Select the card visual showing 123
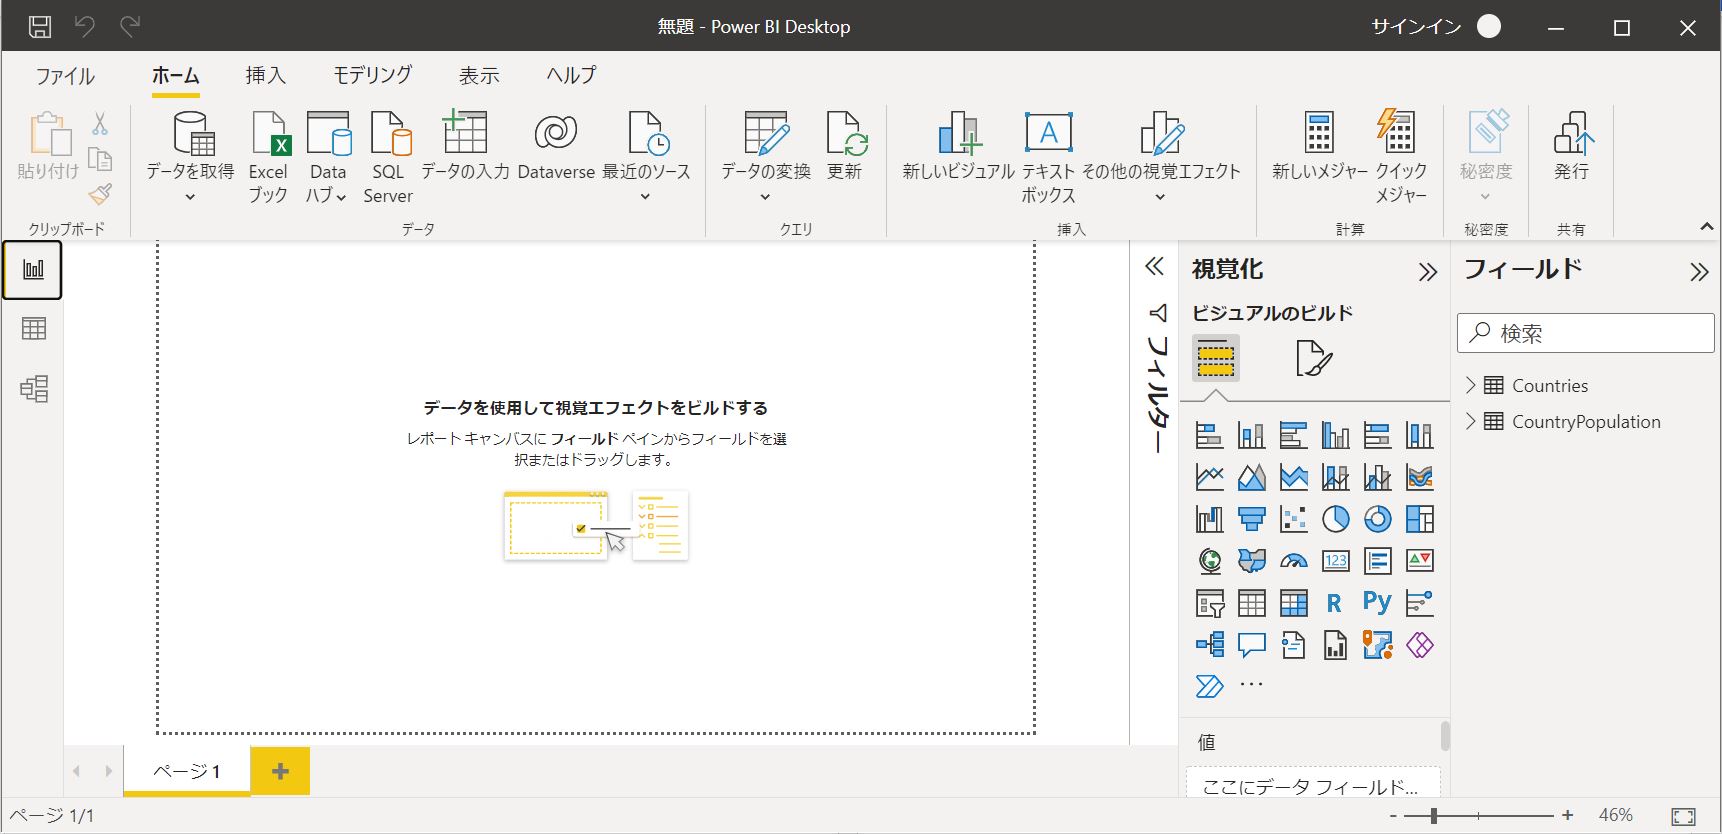 (x=1335, y=561)
